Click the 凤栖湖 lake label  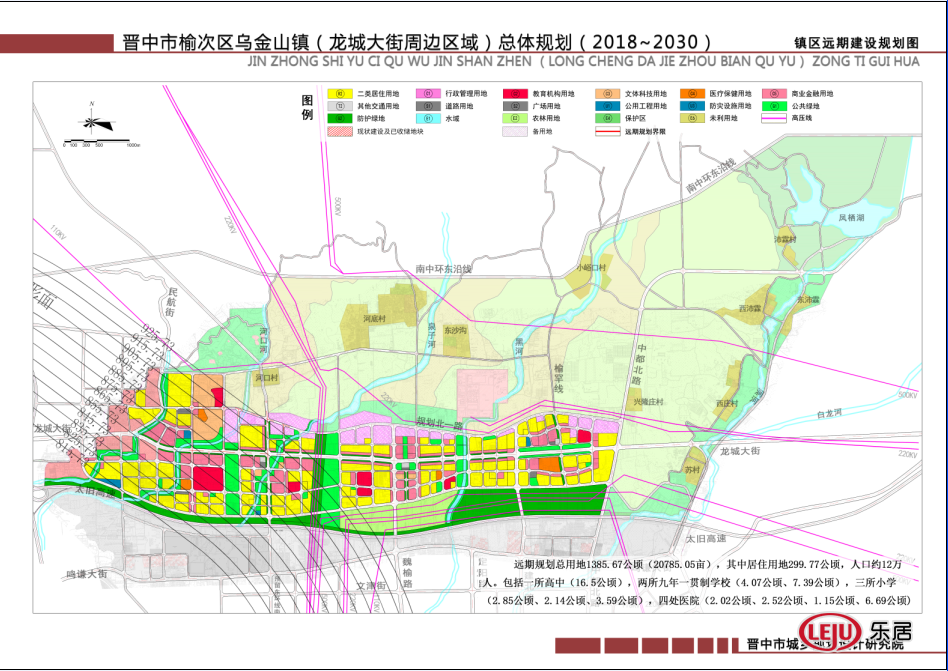tap(851, 218)
